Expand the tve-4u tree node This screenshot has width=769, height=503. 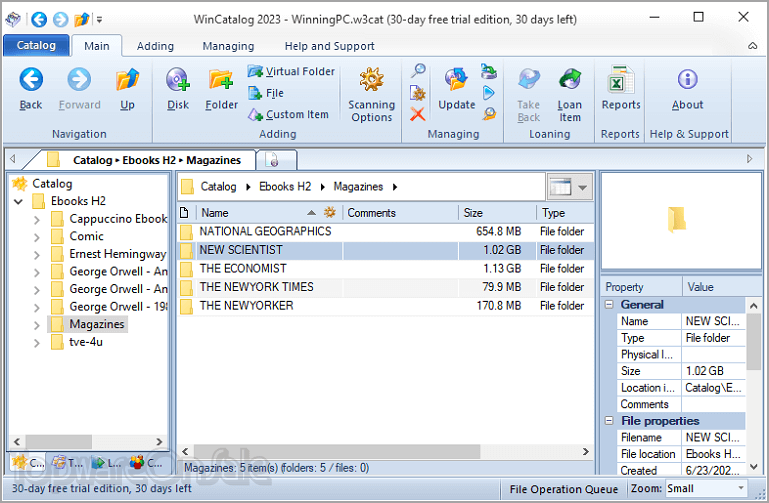tap(37, 343)
